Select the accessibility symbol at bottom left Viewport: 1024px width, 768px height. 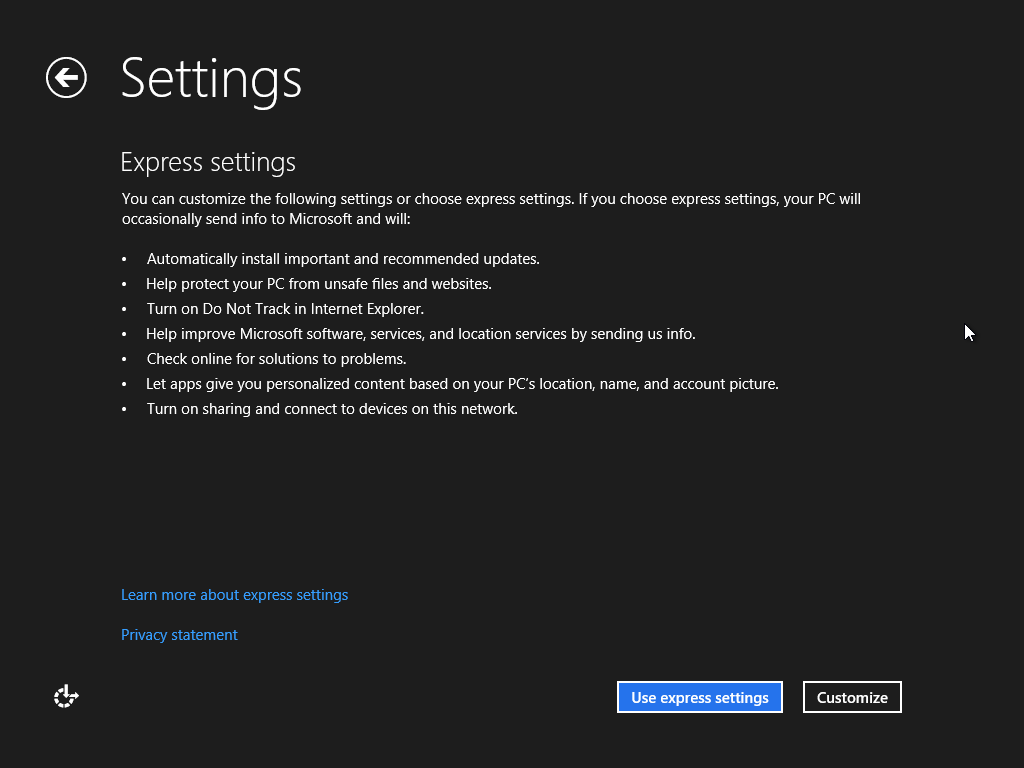click(x=65, y=696)
